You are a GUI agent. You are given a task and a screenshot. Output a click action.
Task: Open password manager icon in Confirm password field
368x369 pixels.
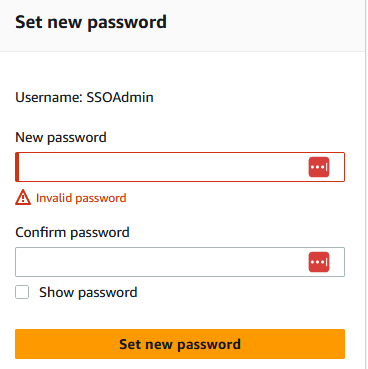tap(319, 262)
